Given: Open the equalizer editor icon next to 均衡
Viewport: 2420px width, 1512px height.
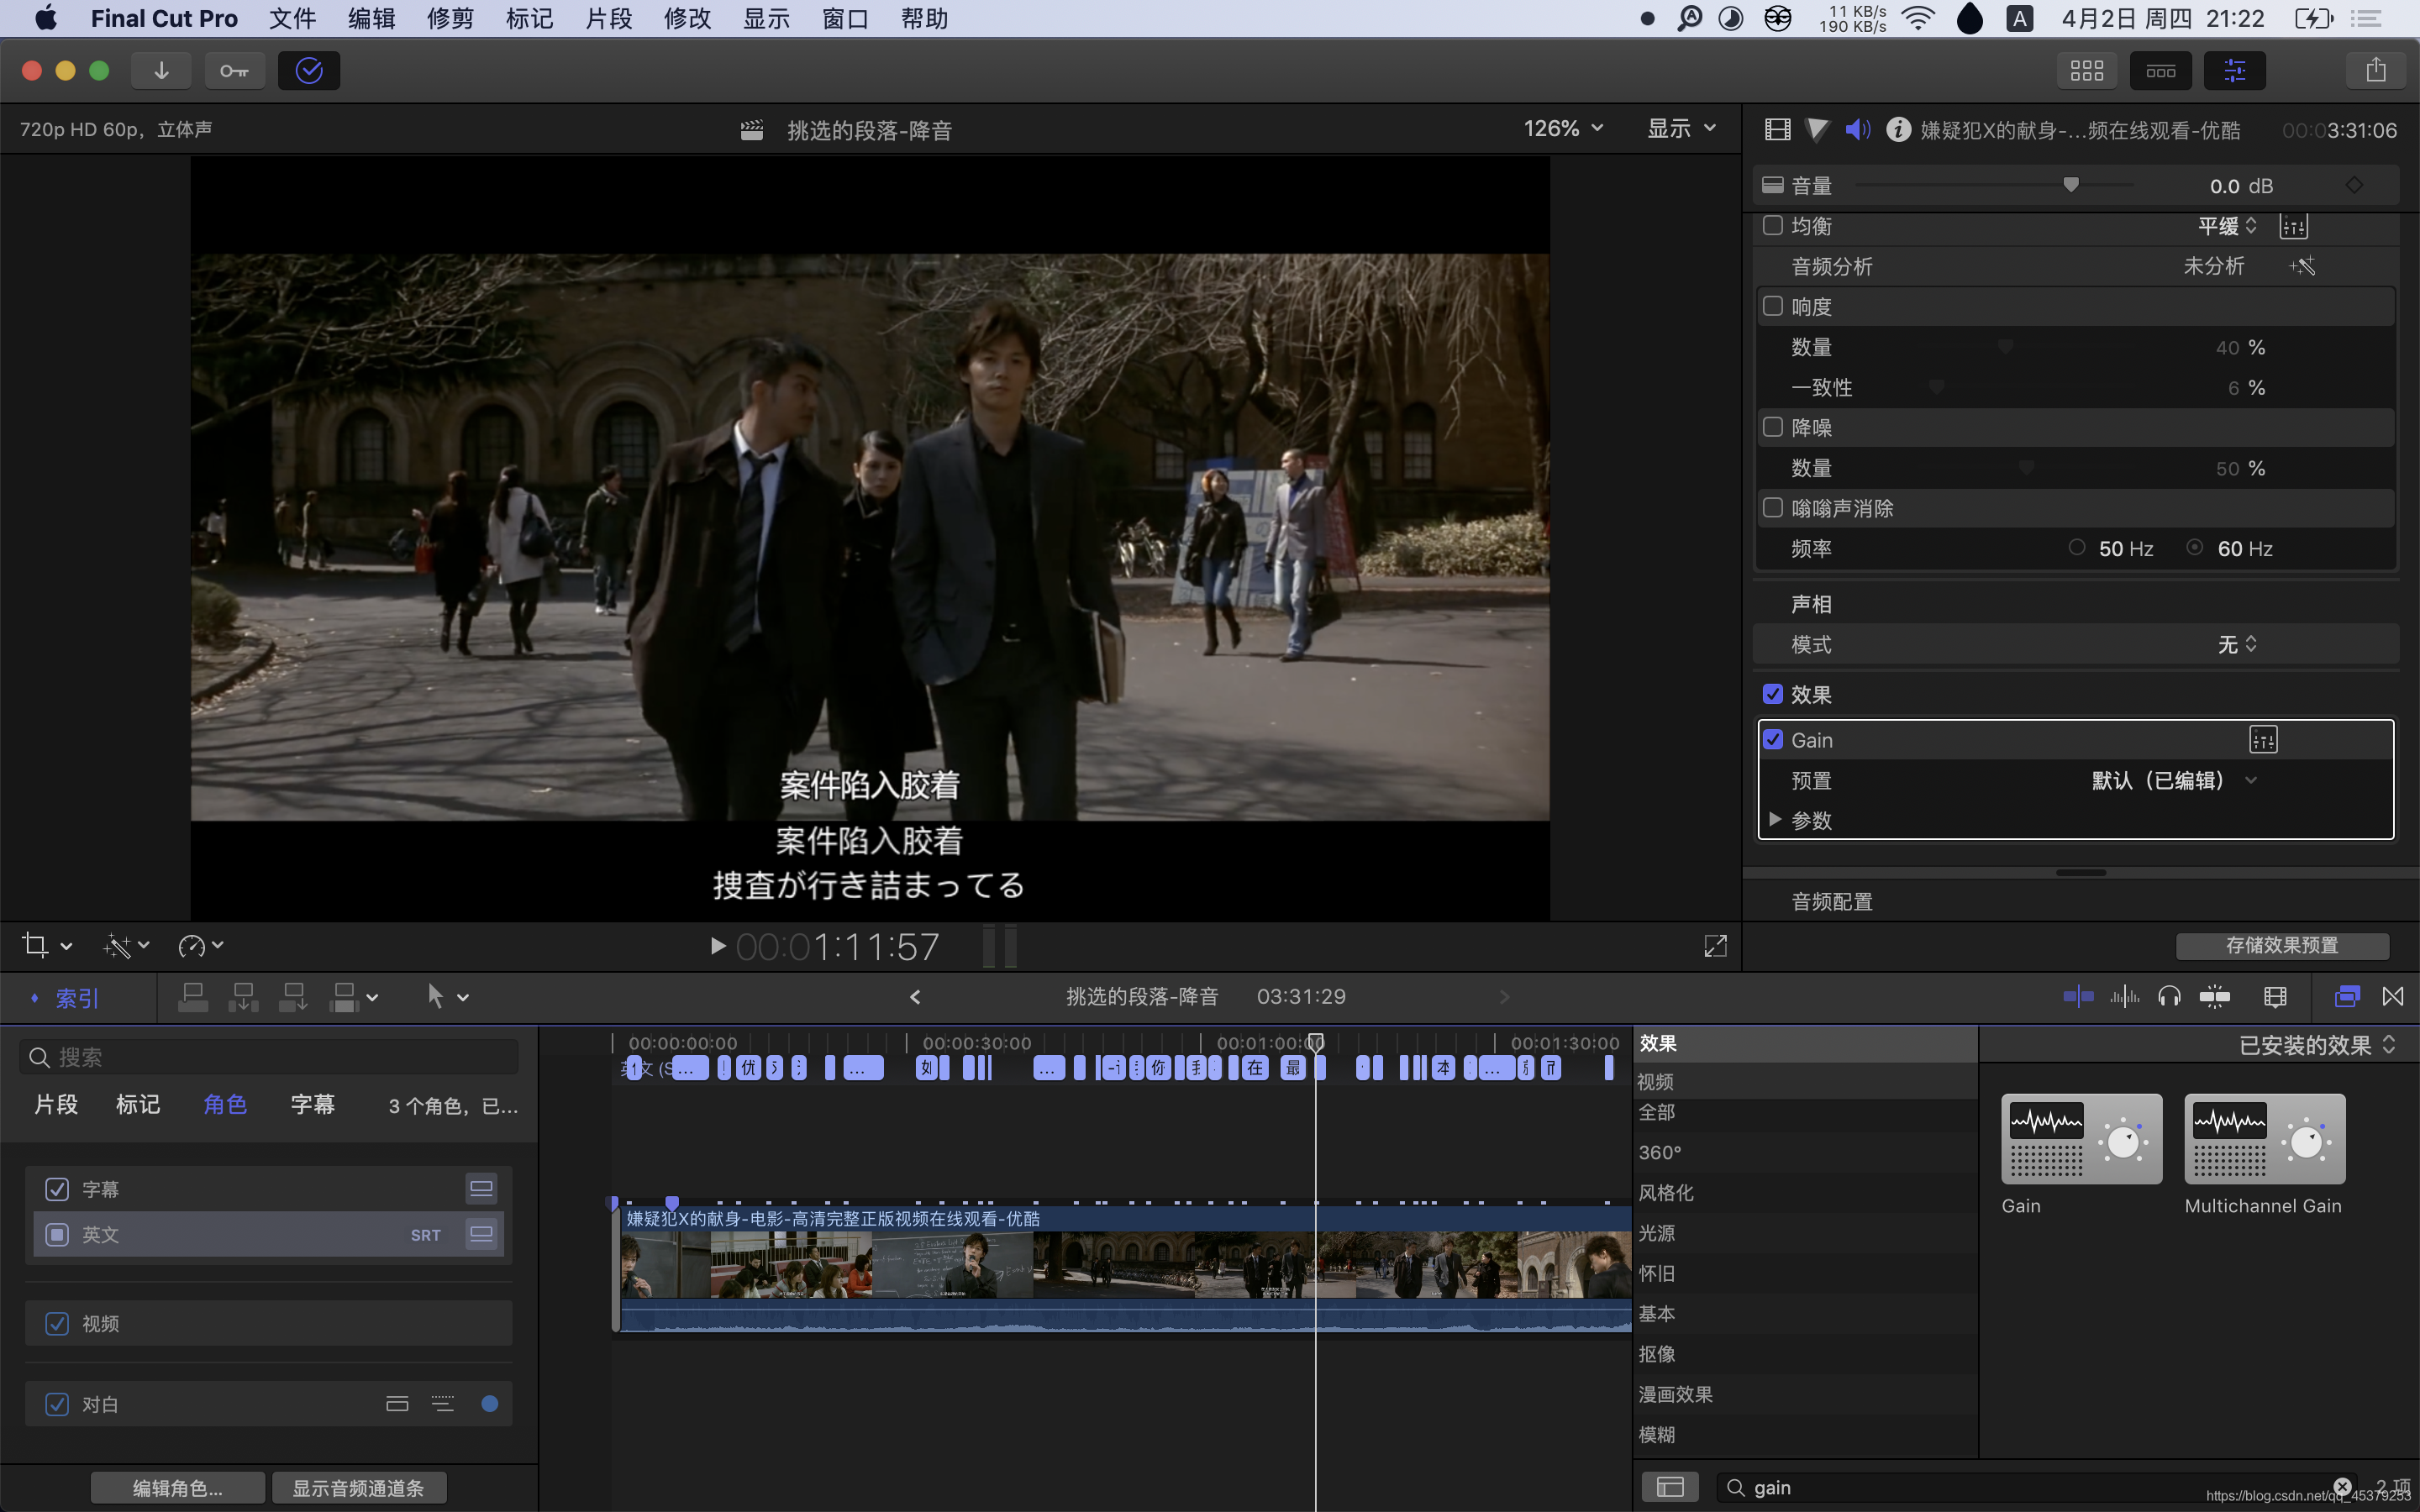Looking at the screenshot, I should click(x=2293, y=226).
